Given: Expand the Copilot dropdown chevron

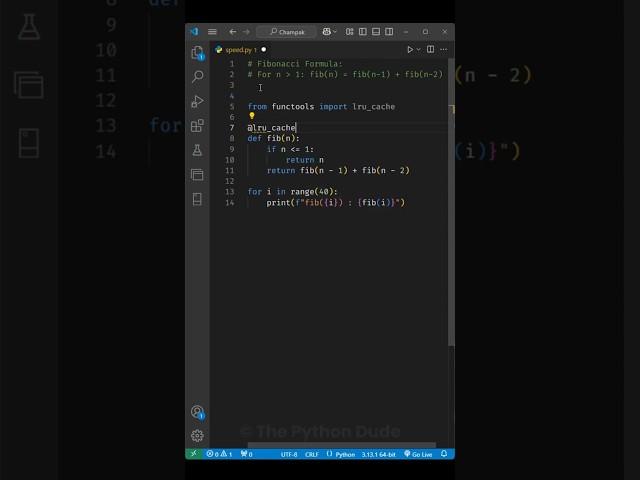Looking at the screenshot, I should (x=335, y=31).
